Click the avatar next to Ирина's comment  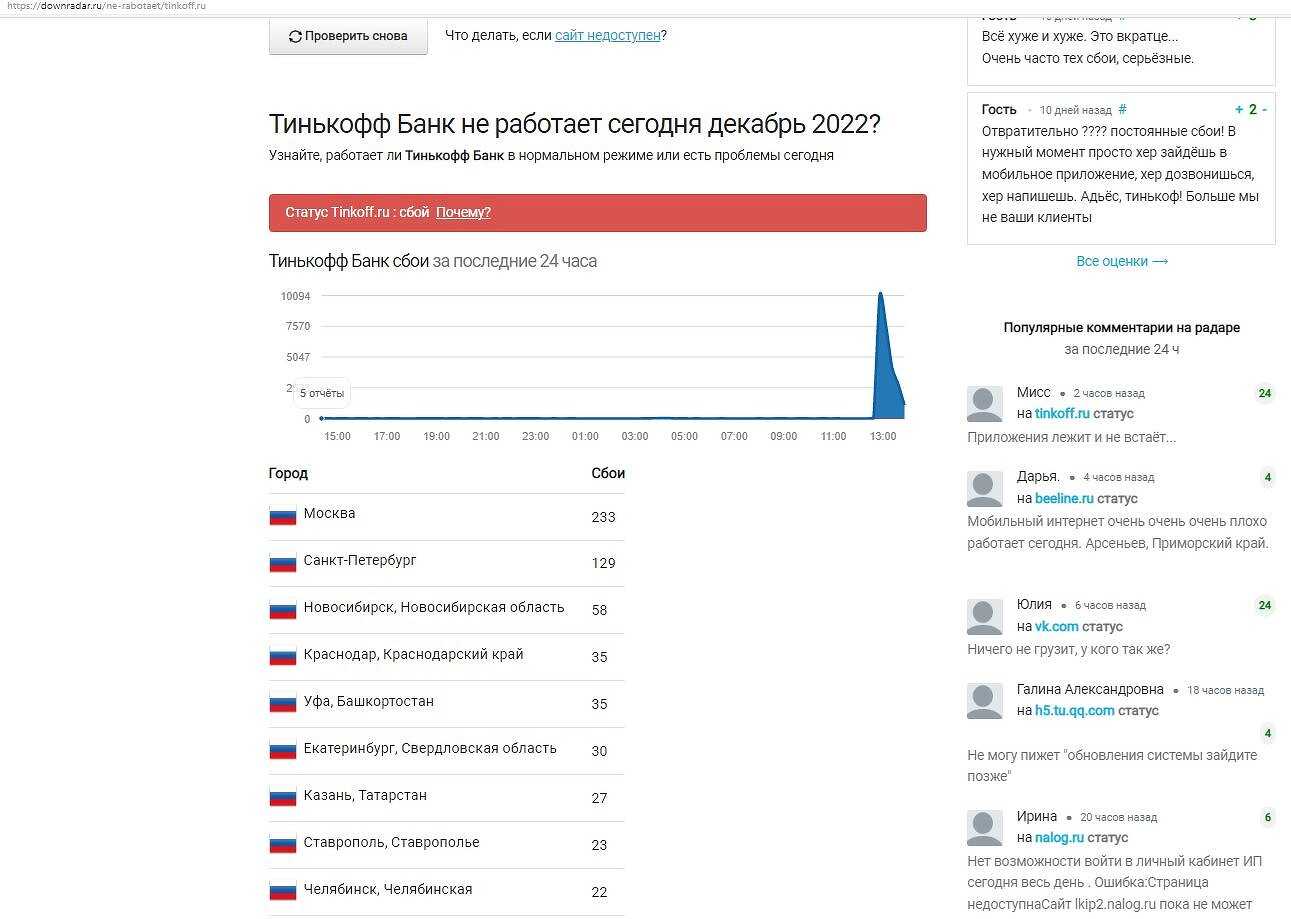pos(985,827)
